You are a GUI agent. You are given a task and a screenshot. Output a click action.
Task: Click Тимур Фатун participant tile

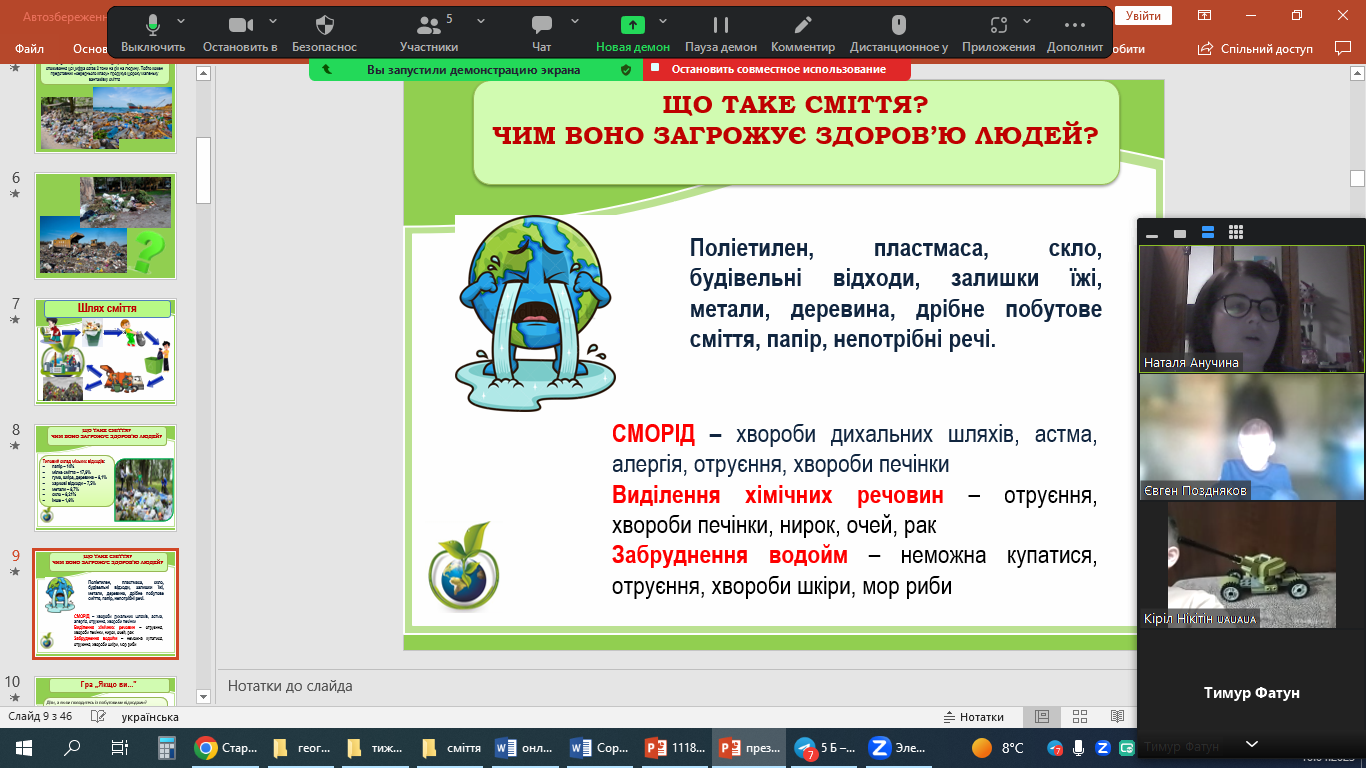1252,692
